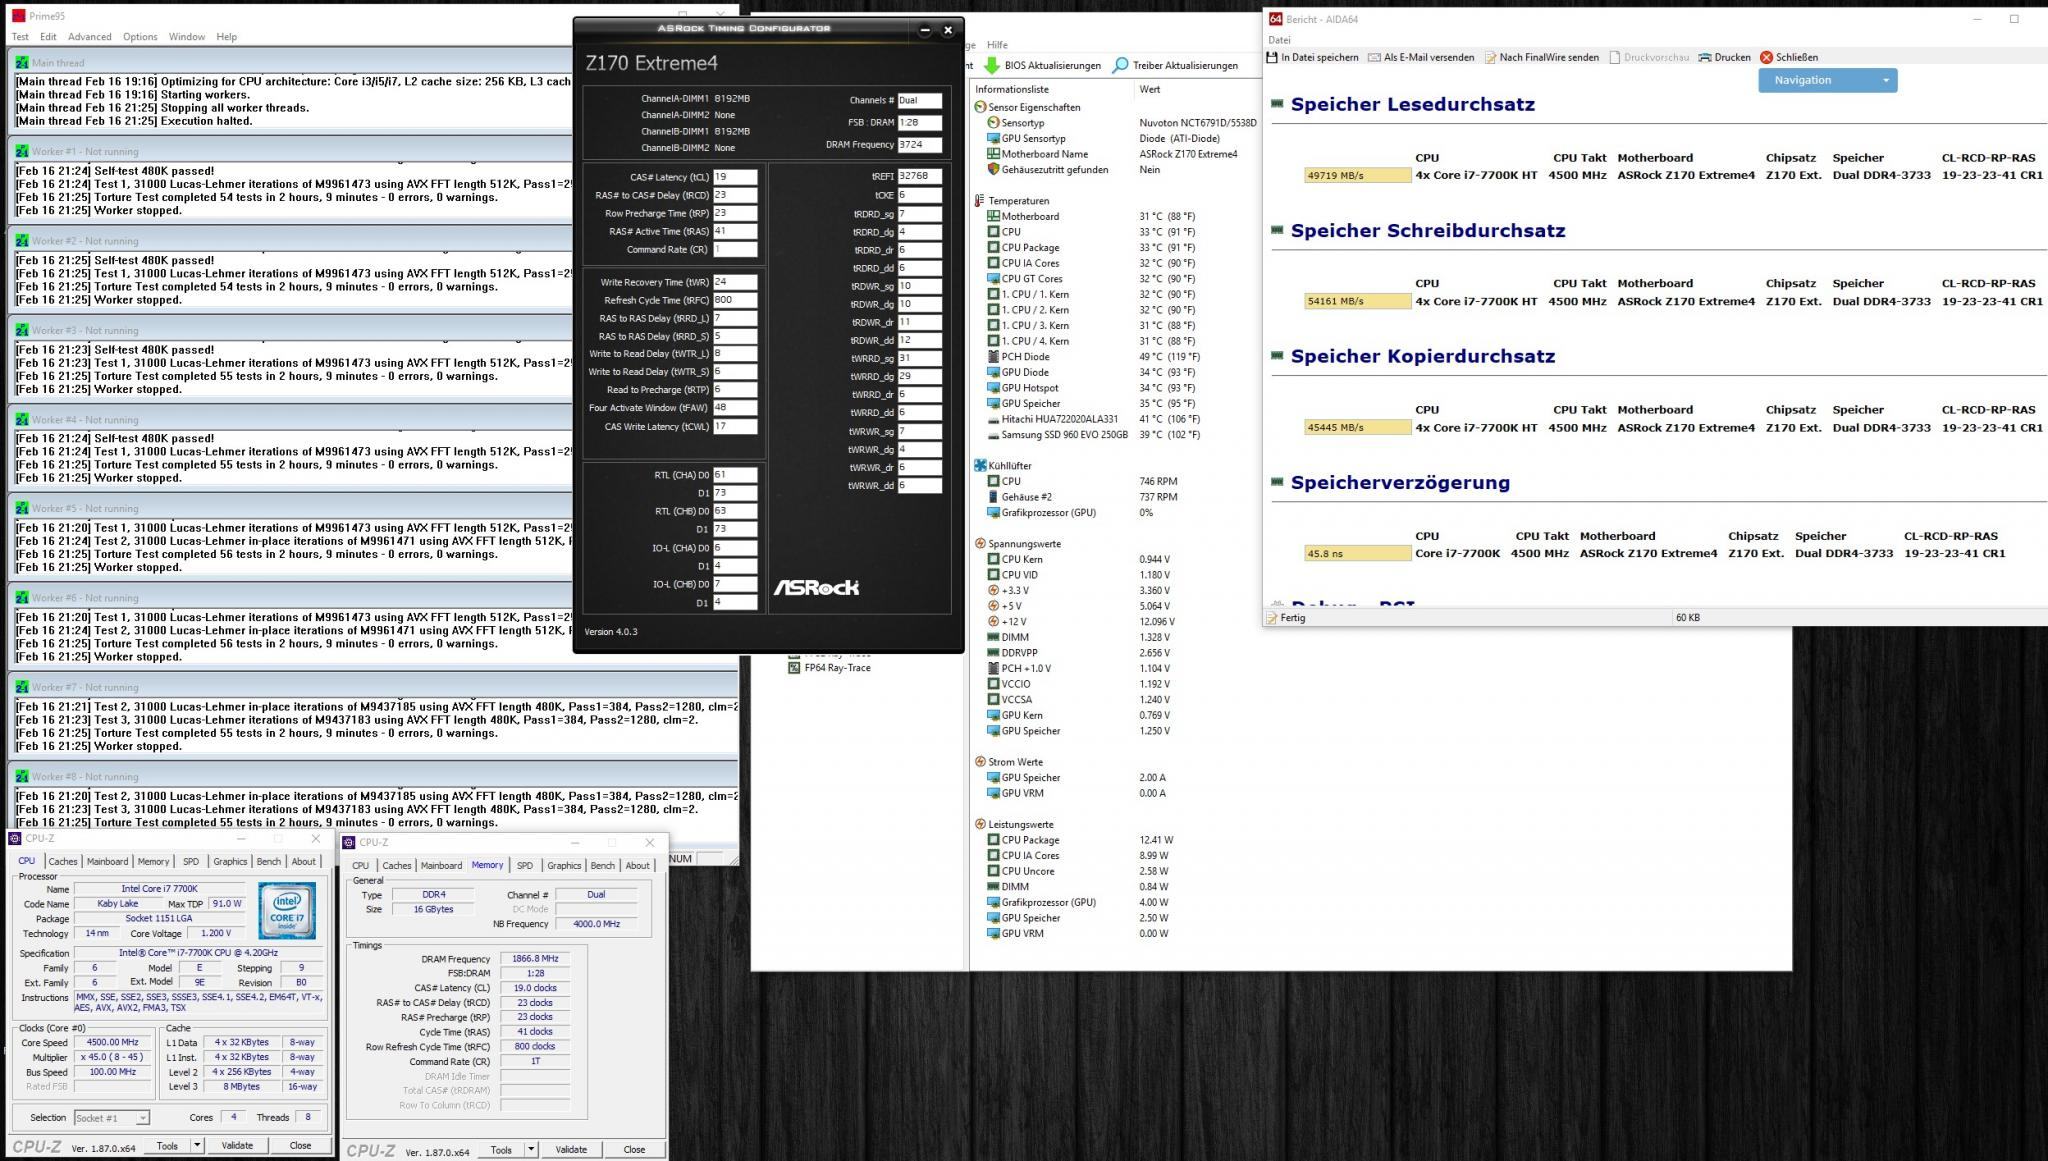
Task: Click the FSB : DRAM field showing 1:28
Action: coord(920,123)
